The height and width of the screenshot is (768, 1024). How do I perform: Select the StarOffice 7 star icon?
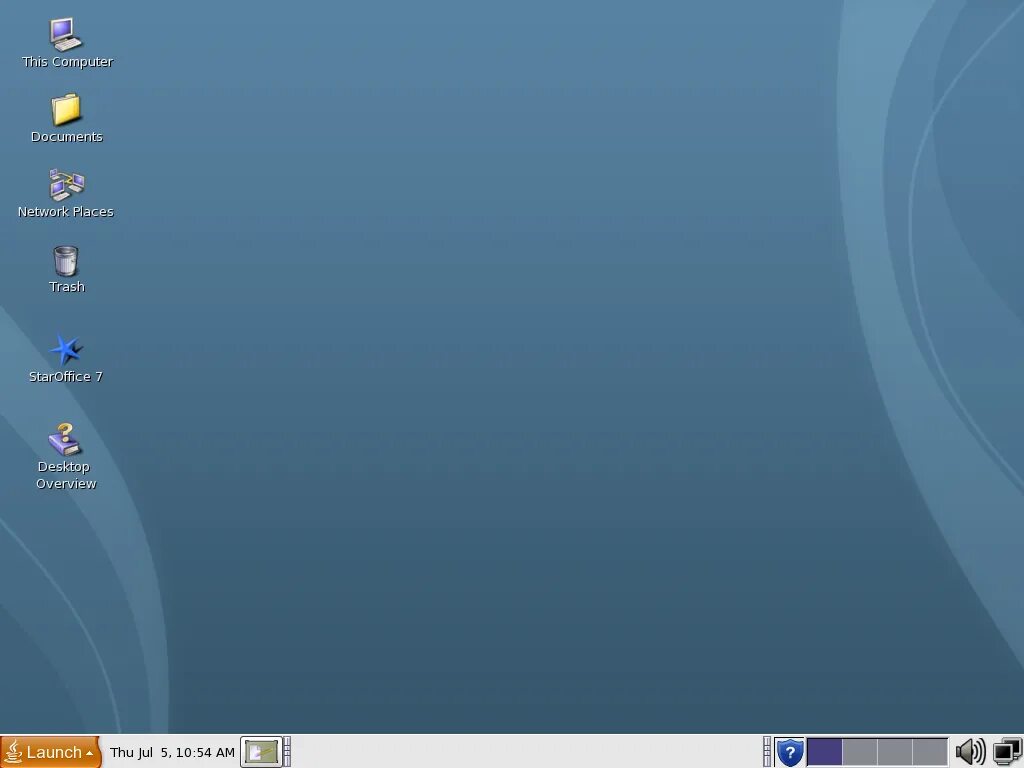tap(66, 349)
